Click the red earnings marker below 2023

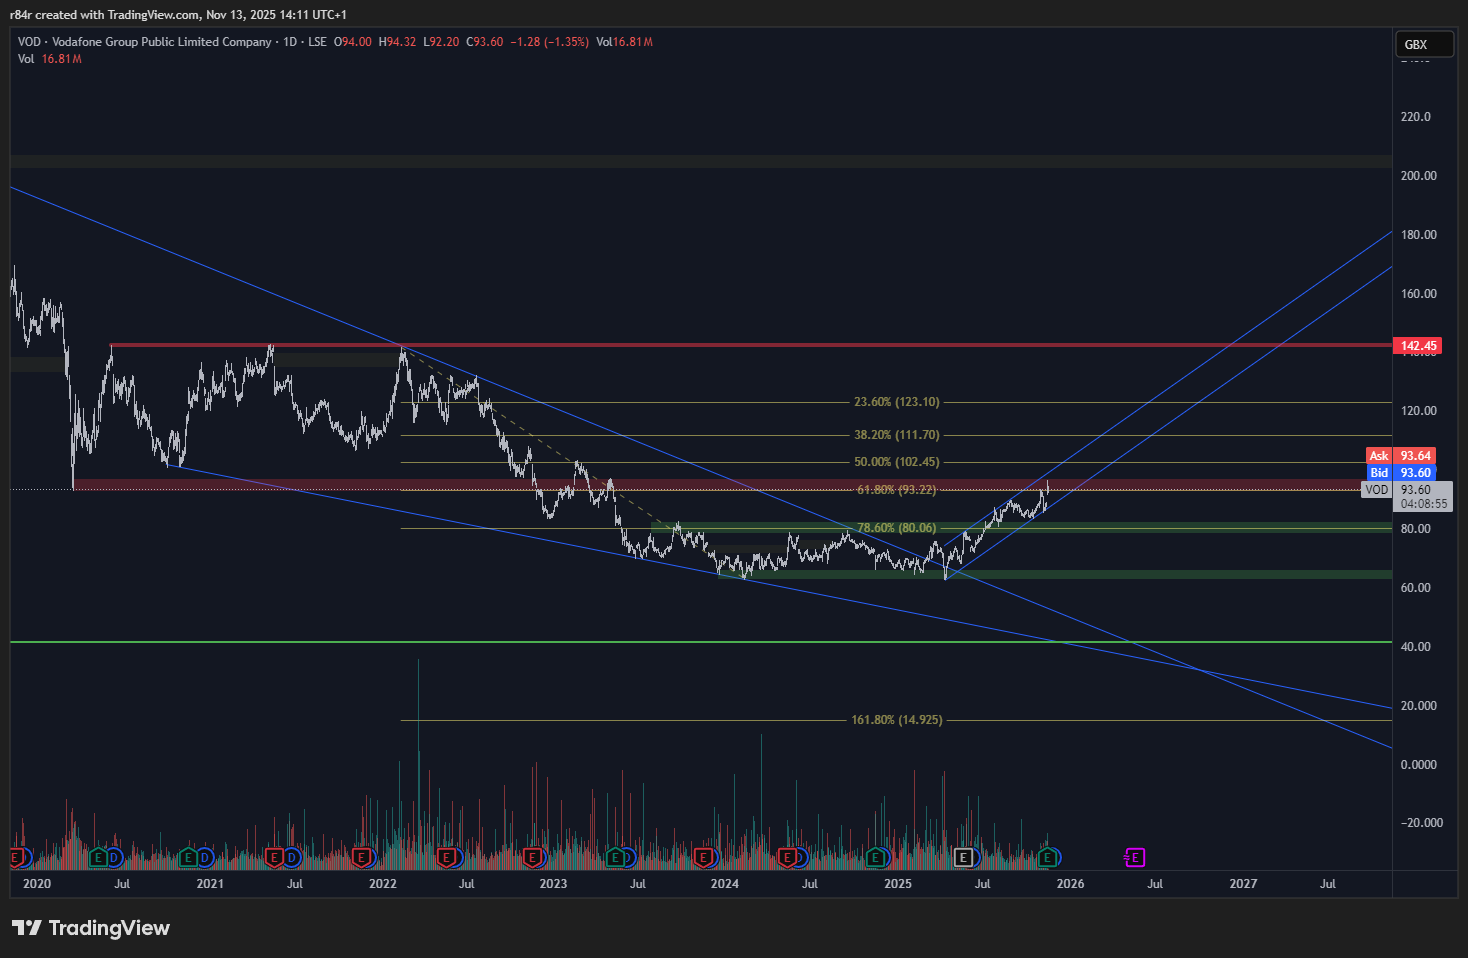532,857
